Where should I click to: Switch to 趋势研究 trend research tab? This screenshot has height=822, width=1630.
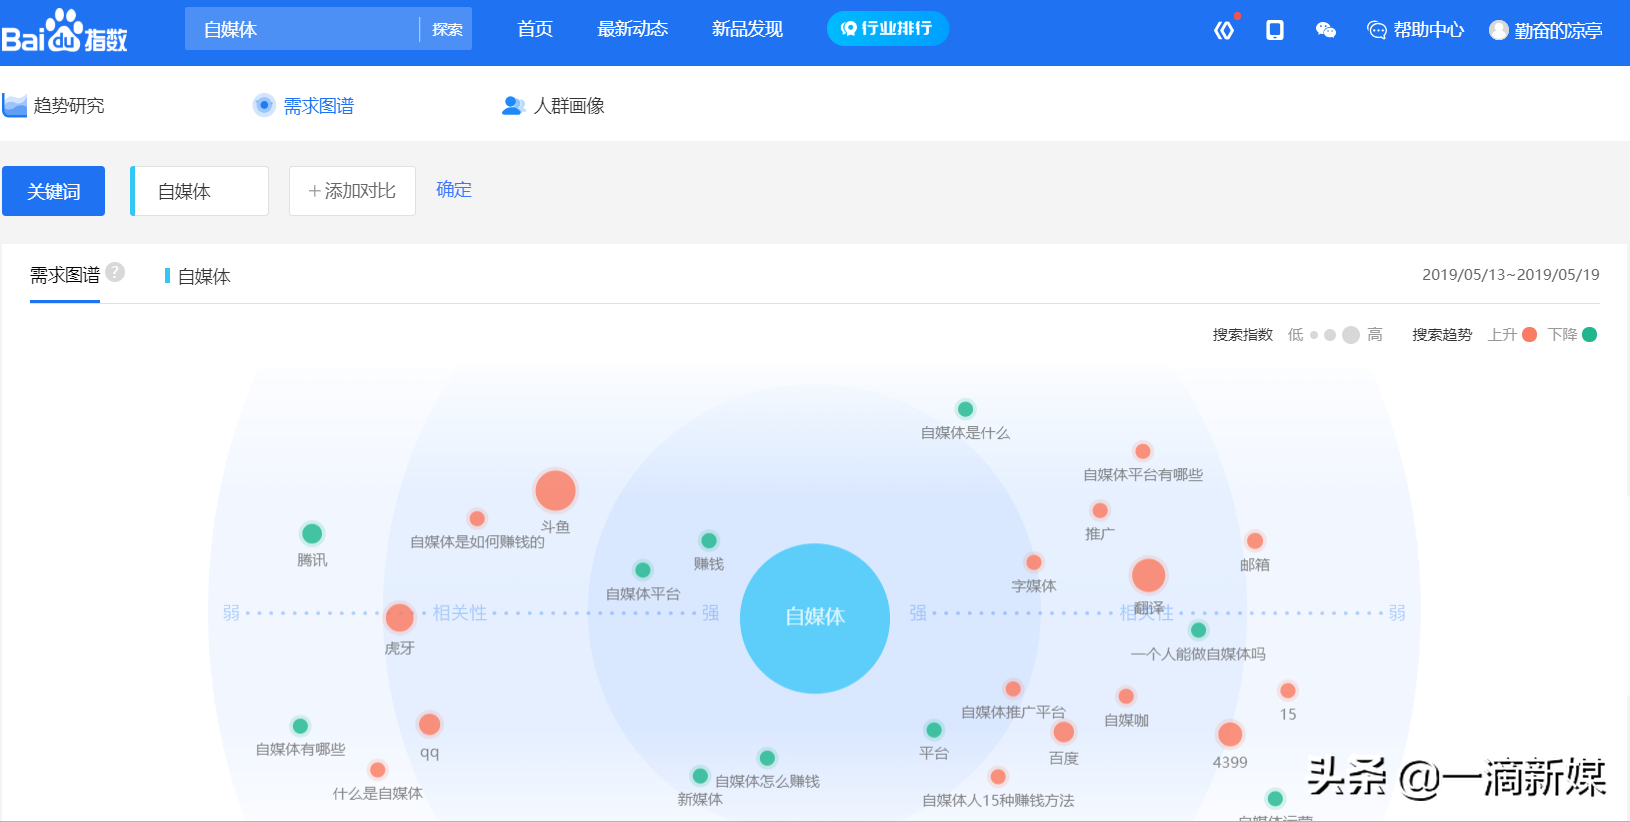click(55, 106)
